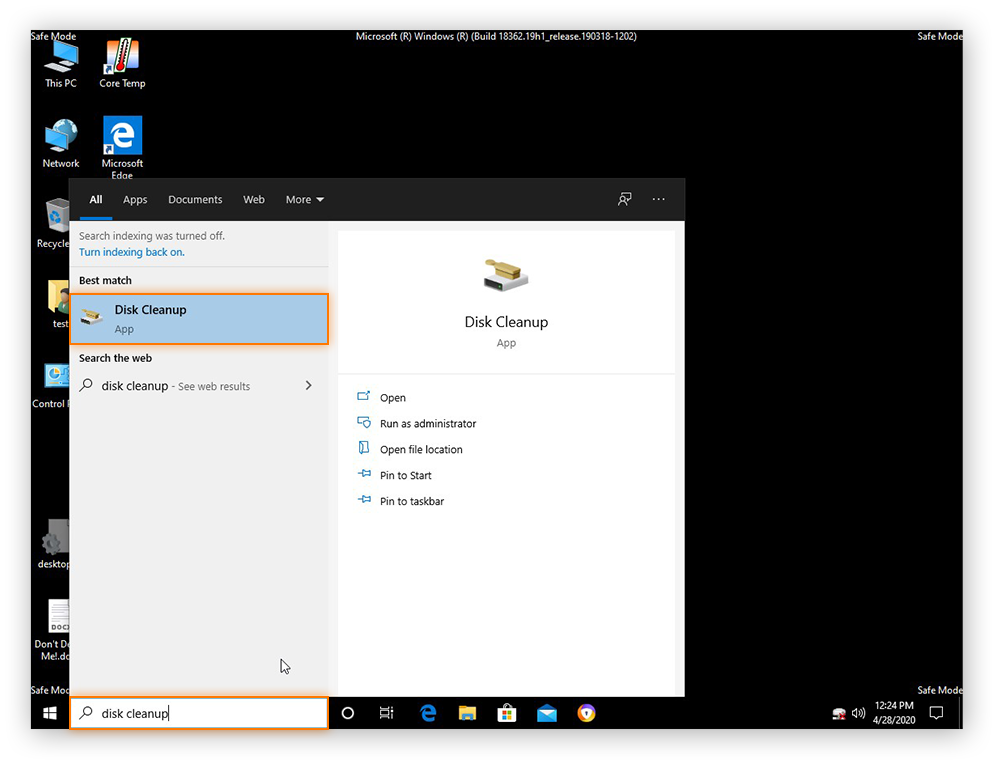Choose Run as administrator label
The height and width of the screenshot is (764, 1000).
(428, 423)
